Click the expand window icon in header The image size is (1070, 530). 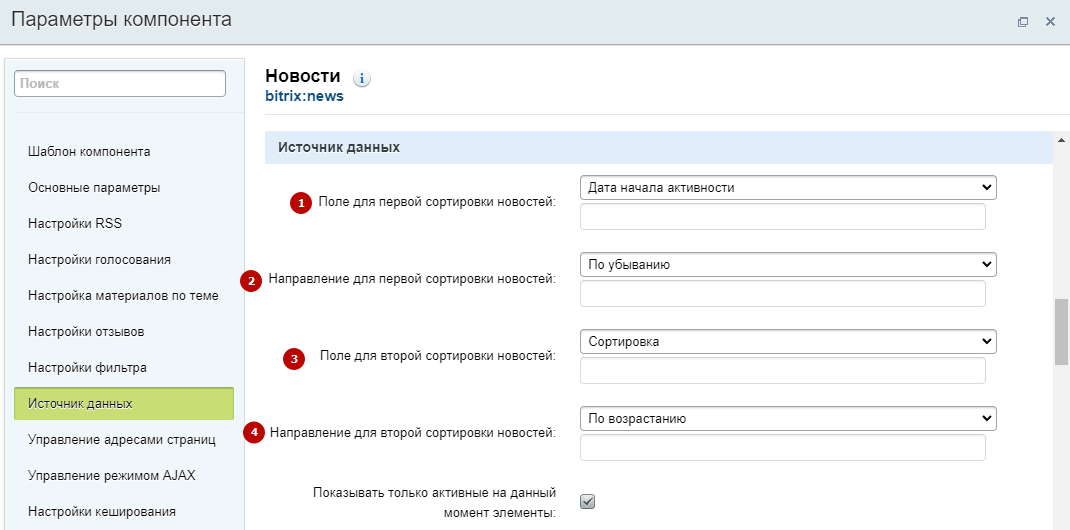point(1022,22)
